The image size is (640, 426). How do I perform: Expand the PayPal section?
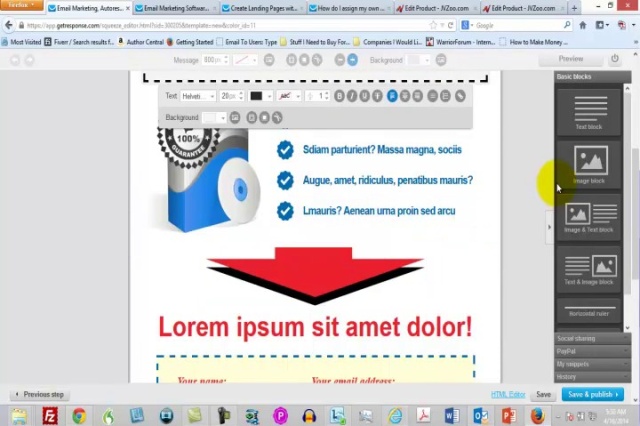[x=592, y=351]
